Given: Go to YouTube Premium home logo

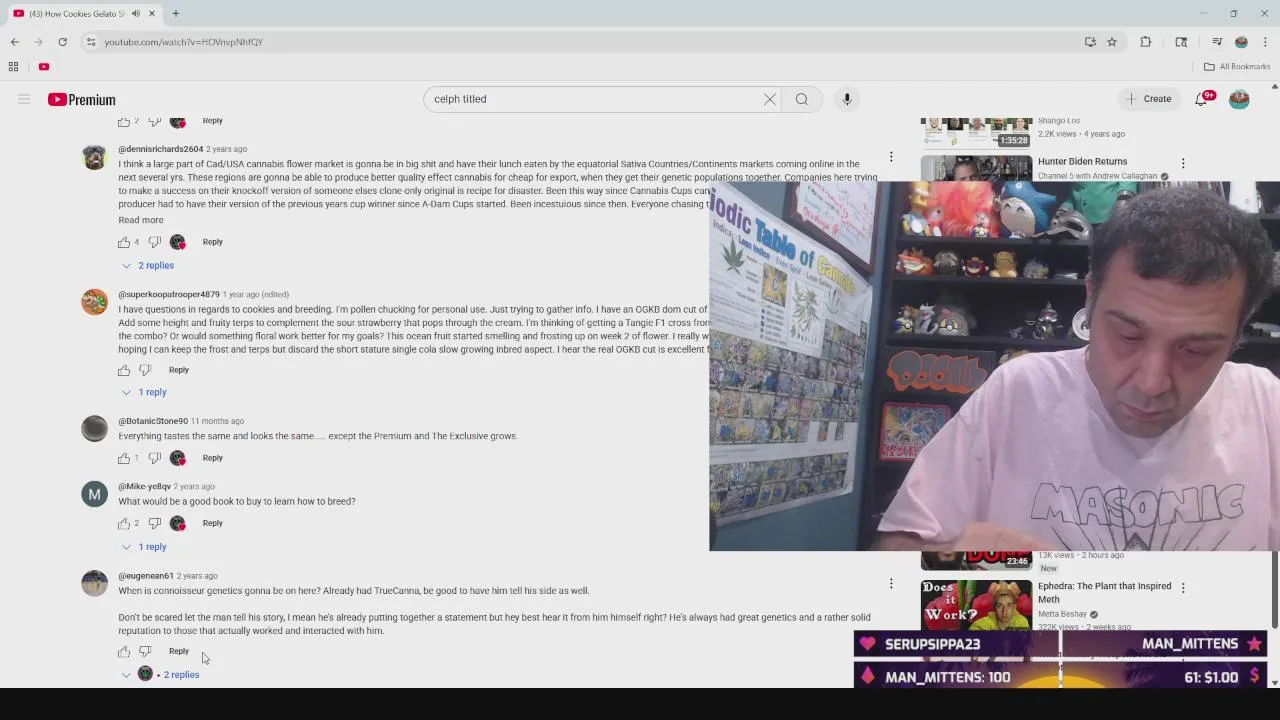Looking at the screenshot, I should point(81,99).
